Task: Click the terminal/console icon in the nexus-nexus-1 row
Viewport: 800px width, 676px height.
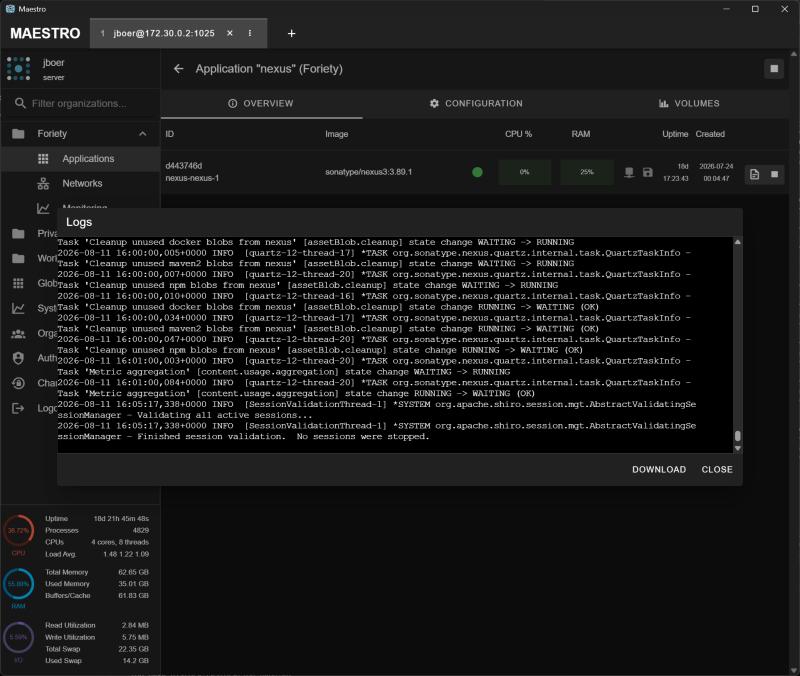Action: pyautogui.click(x=629, y=172)
